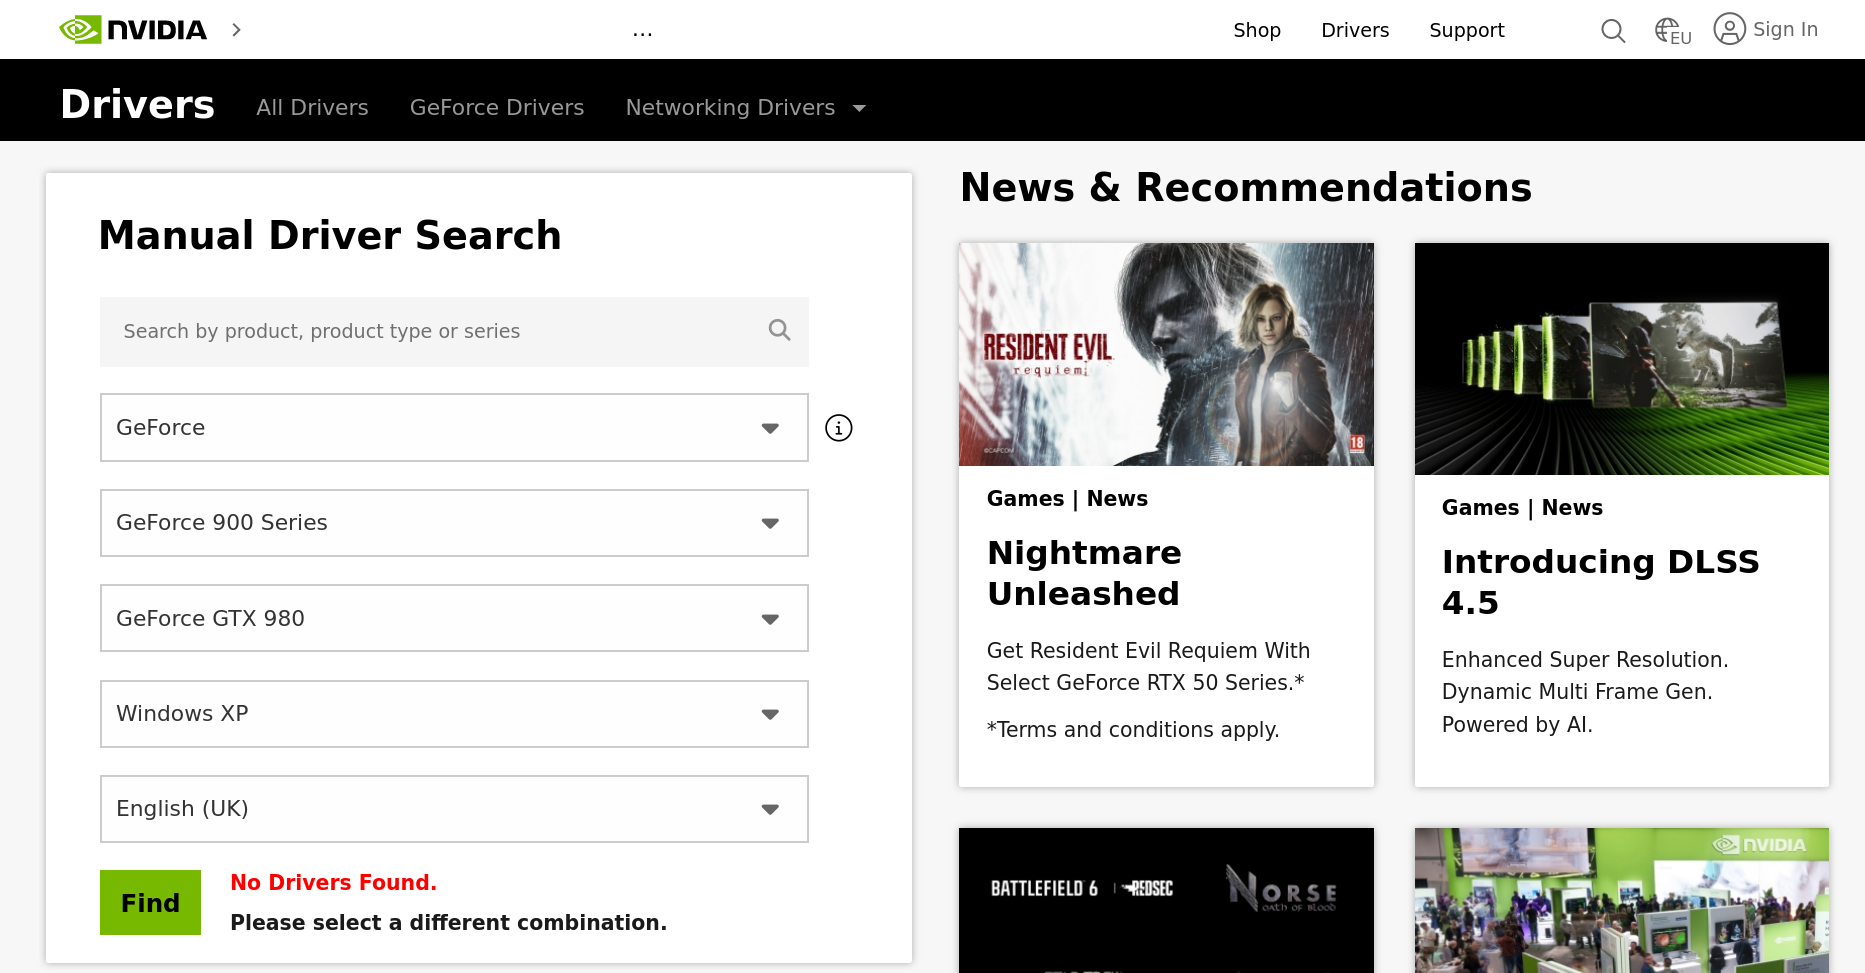Expand the chevron next to NVIDIA logo

coord(237,30)
